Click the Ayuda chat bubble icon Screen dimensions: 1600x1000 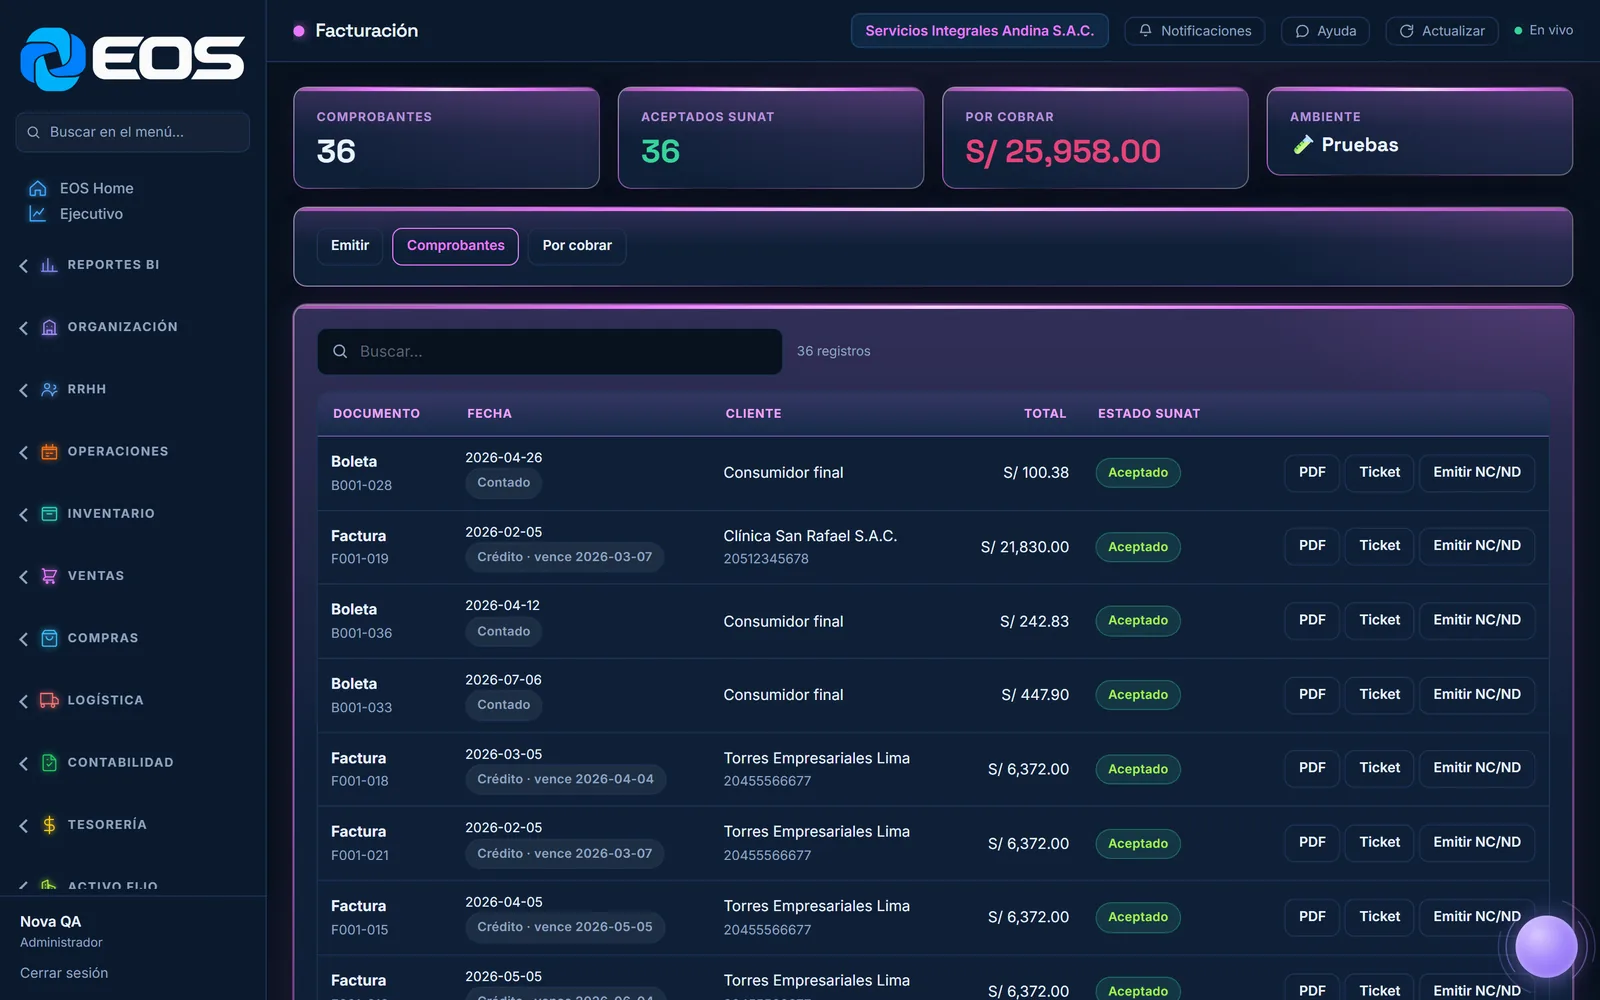tap(1302, 31)
